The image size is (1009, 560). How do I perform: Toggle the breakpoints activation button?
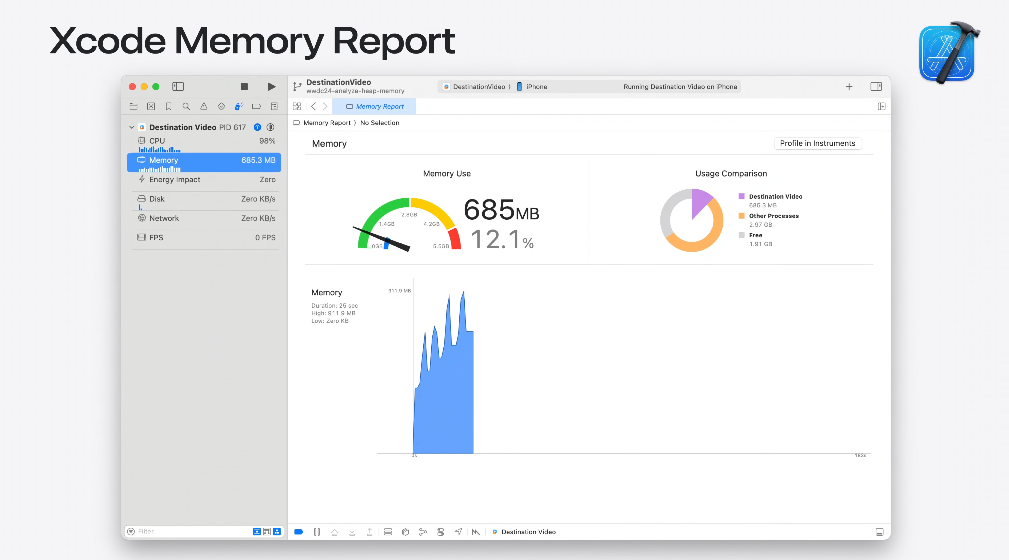coord(299,532)
